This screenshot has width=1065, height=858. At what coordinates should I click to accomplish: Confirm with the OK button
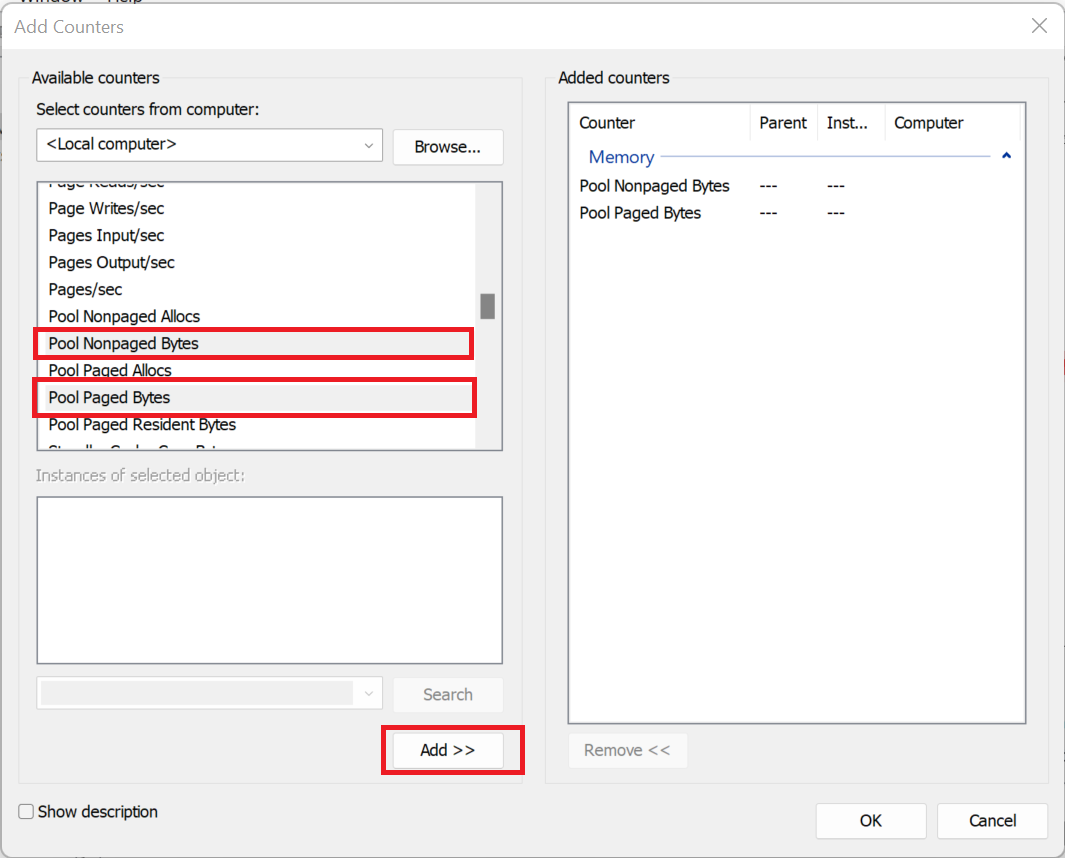[870, 821]
